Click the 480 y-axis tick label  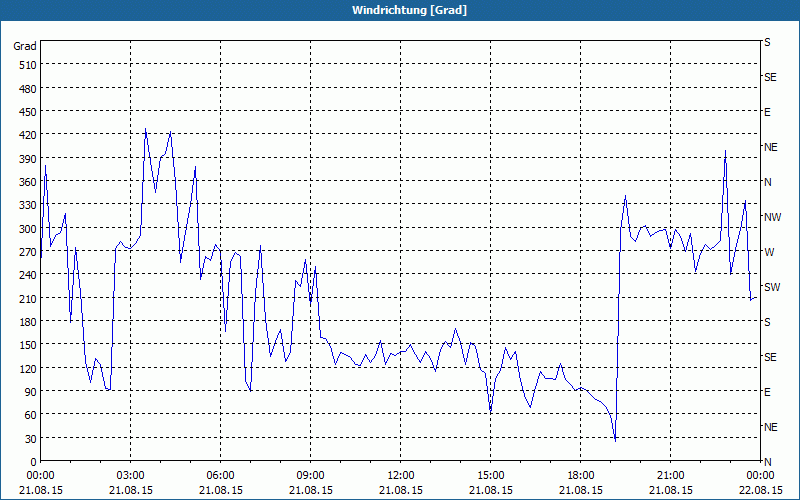coord(27,89)
